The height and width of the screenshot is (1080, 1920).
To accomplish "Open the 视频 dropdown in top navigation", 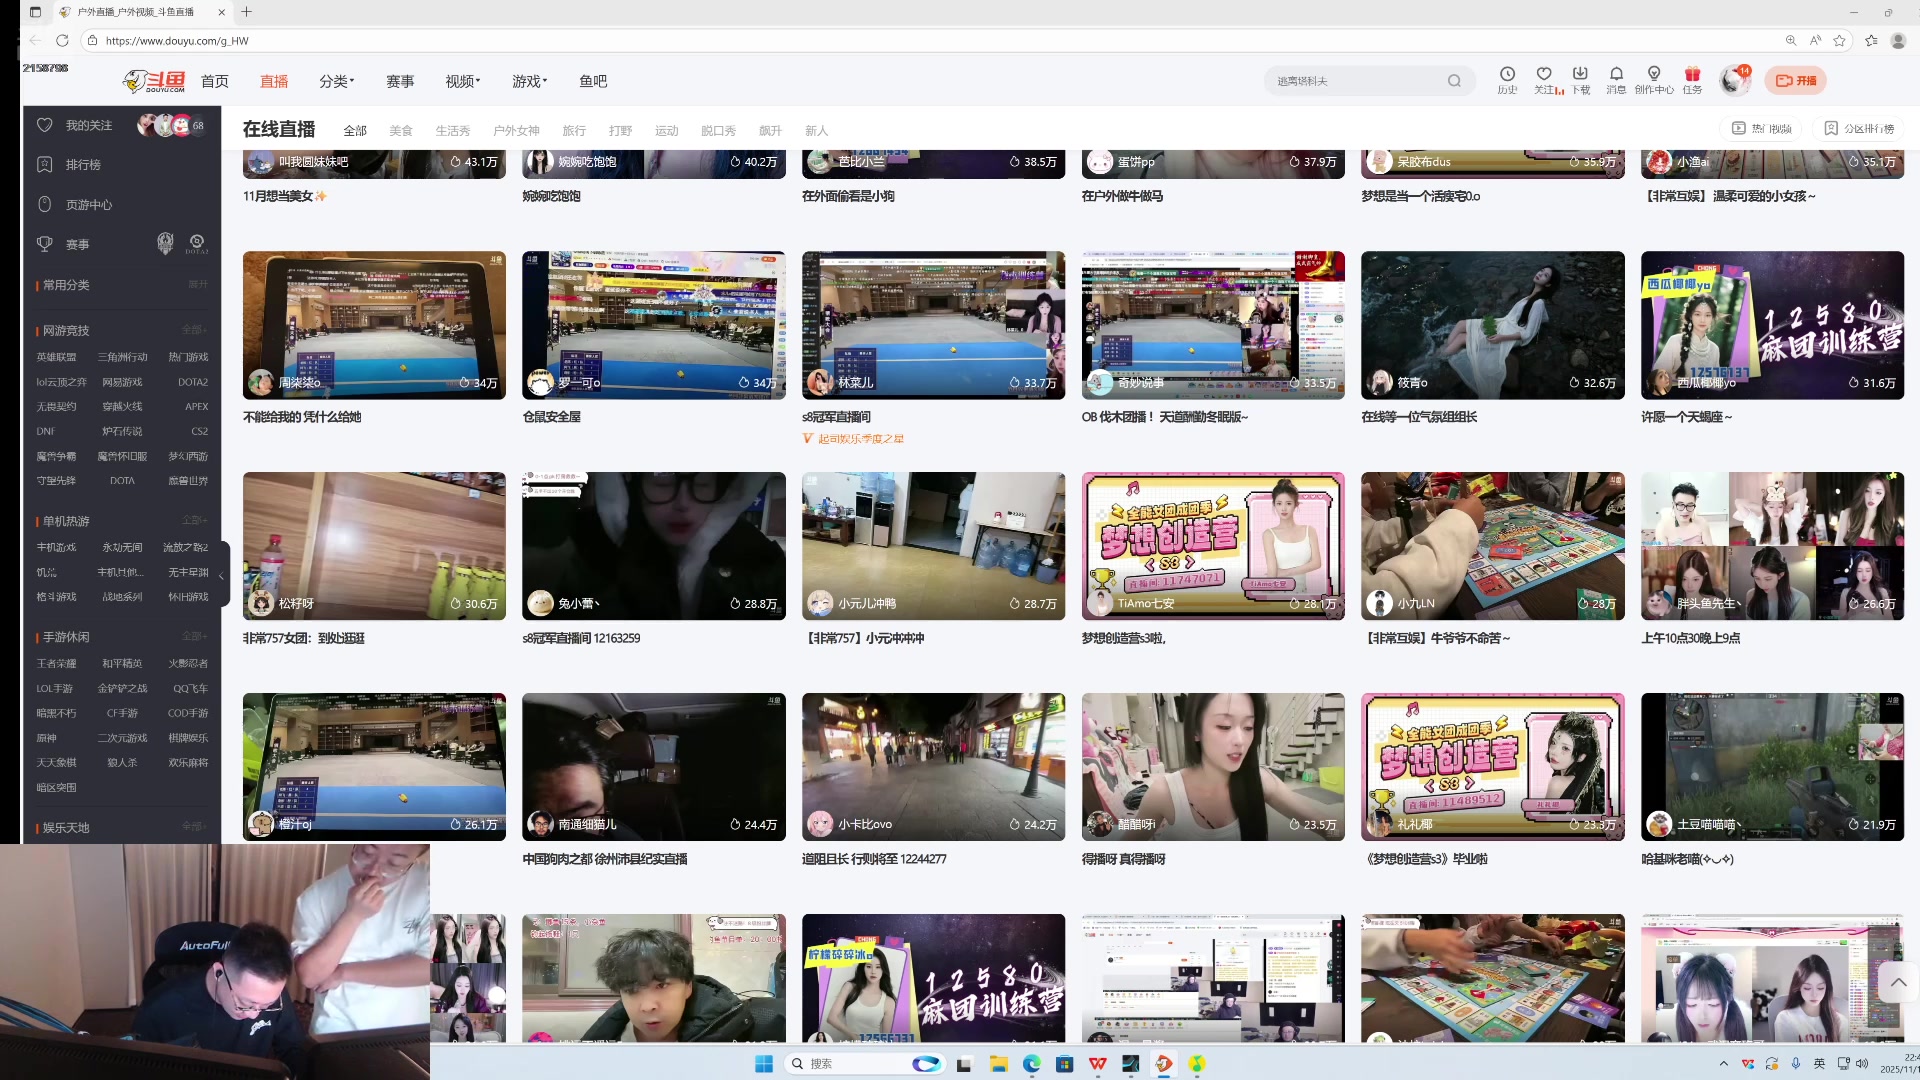I will click(462, 81).
